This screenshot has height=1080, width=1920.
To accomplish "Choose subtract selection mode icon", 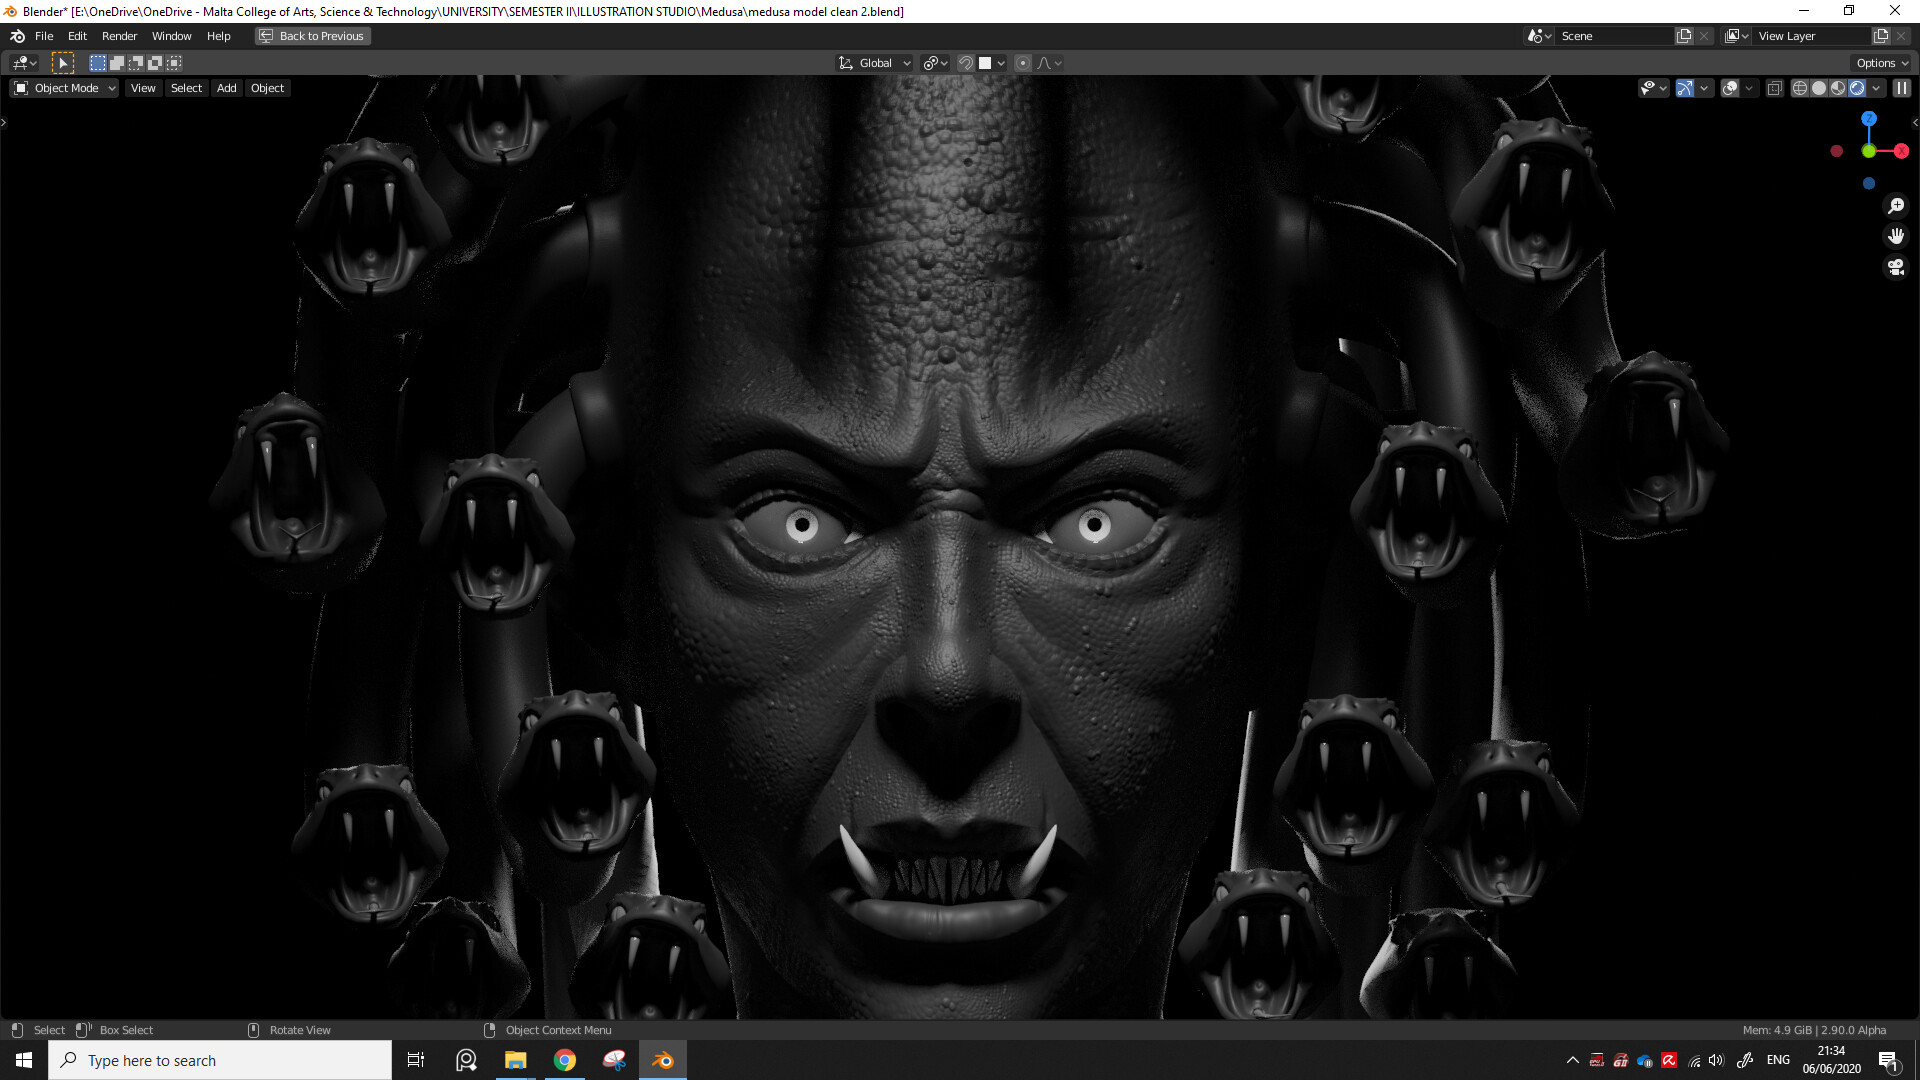I will 135,63.
